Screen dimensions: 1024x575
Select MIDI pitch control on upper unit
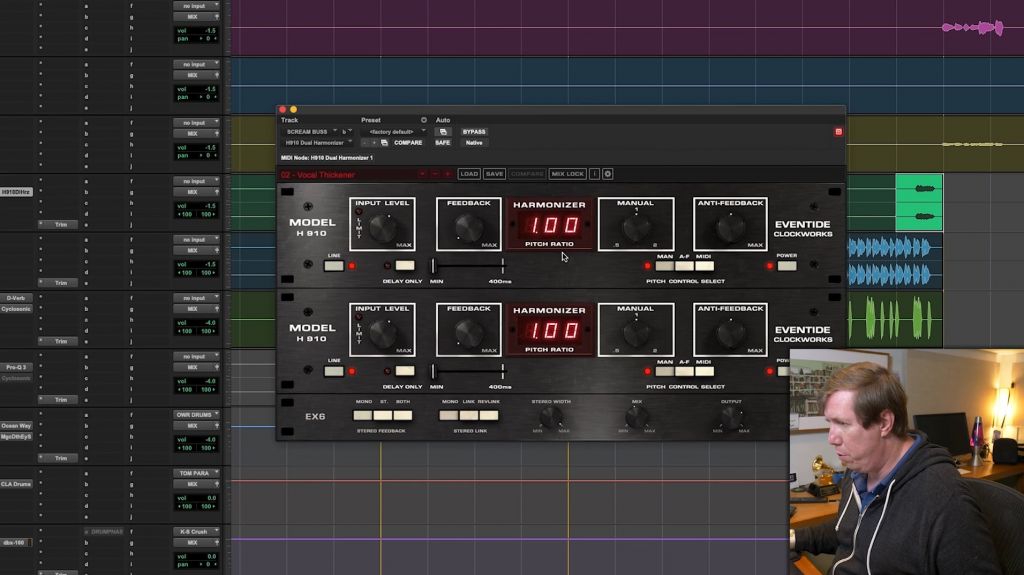[x=704, y=266]
